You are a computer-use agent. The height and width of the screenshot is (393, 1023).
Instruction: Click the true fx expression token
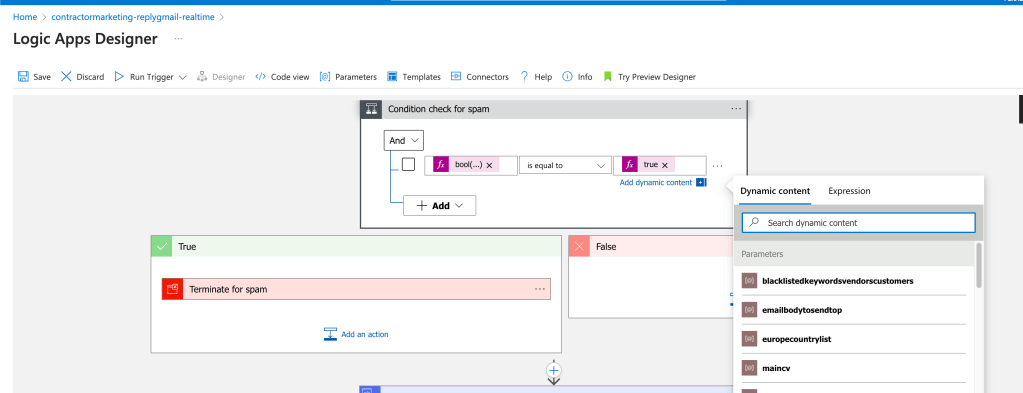648,165
